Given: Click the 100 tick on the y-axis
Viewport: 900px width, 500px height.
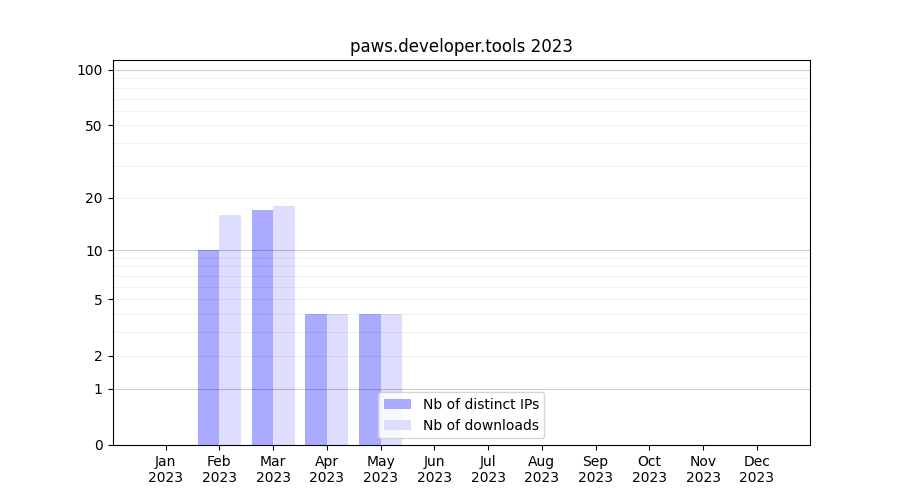Looking at the screenshot, I should click(x=90, y=70).
